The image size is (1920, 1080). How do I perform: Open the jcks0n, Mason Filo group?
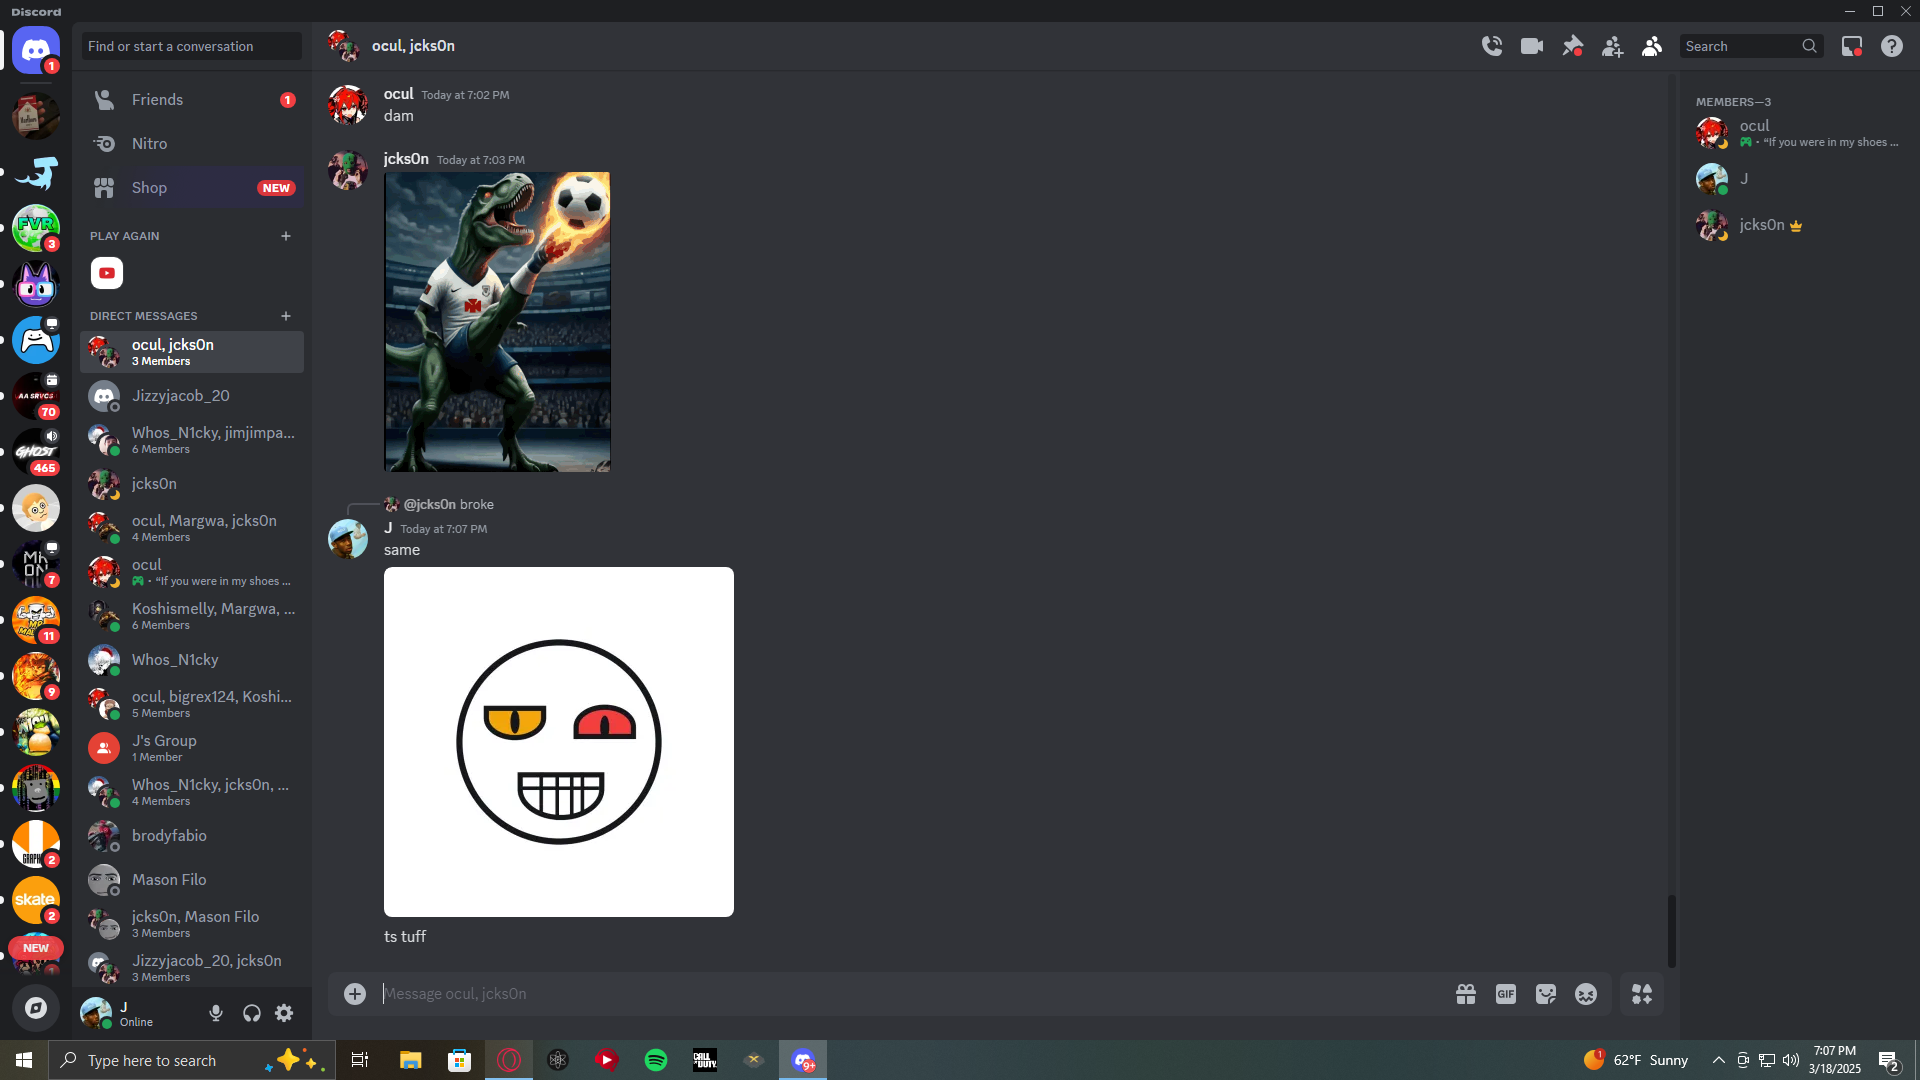pos(192,924)
